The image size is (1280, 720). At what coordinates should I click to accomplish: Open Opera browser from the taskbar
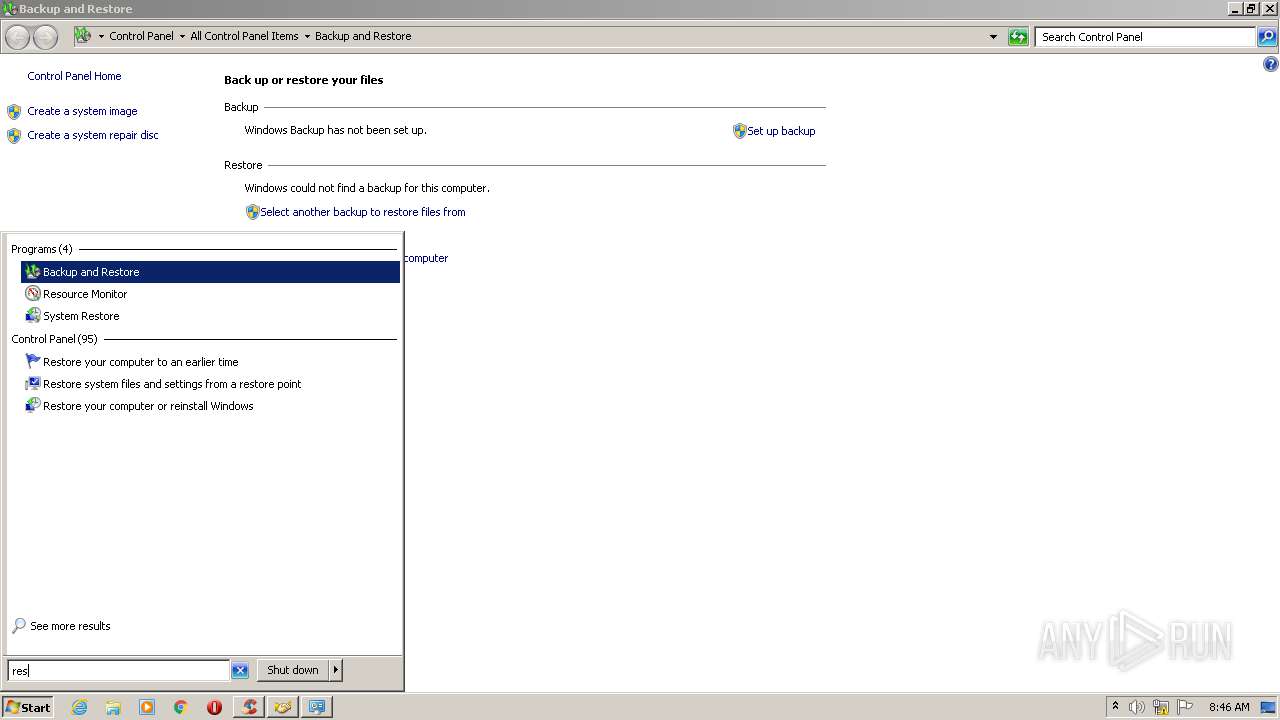214,707
